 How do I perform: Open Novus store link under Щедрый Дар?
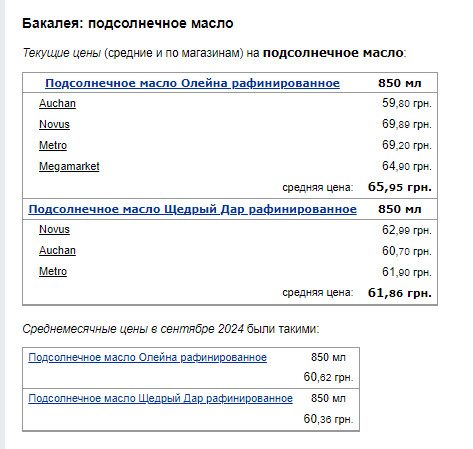tap(54, 230)
